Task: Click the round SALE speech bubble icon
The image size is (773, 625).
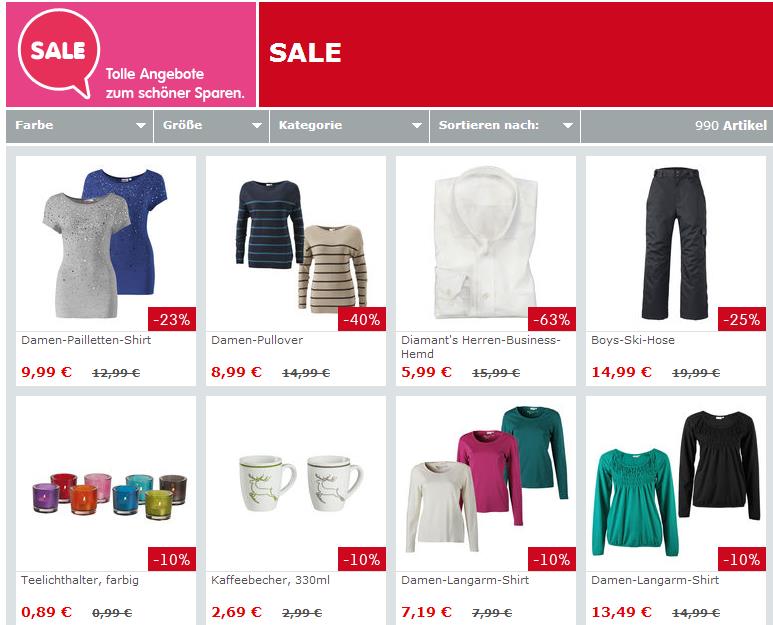Action: point(58,52)
